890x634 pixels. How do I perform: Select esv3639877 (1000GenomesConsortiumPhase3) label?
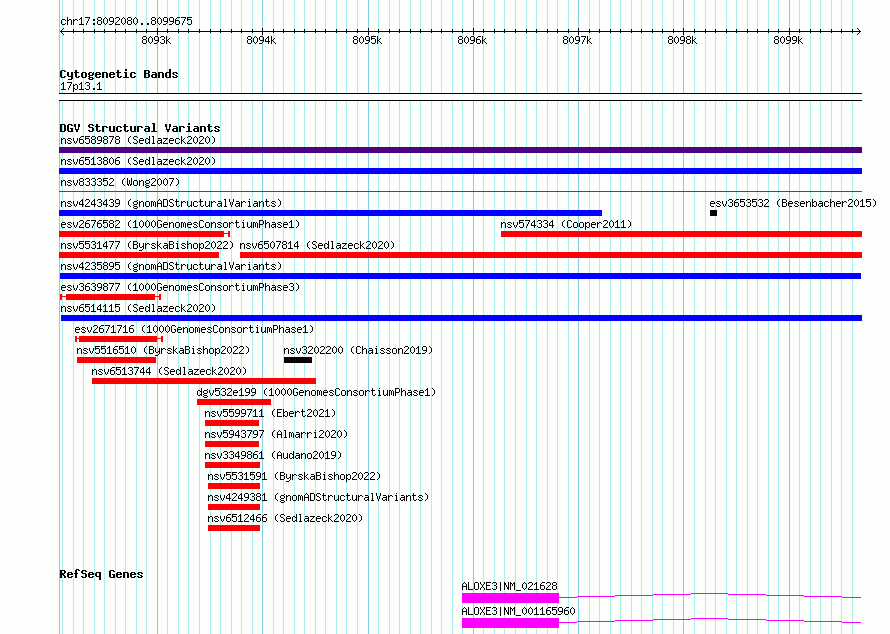click(180, 287)
